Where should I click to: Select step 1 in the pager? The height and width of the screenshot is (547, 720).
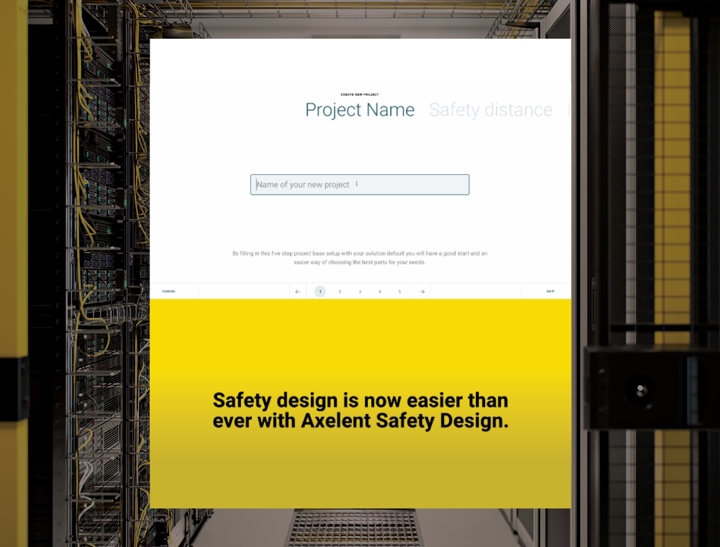(320, 291)
